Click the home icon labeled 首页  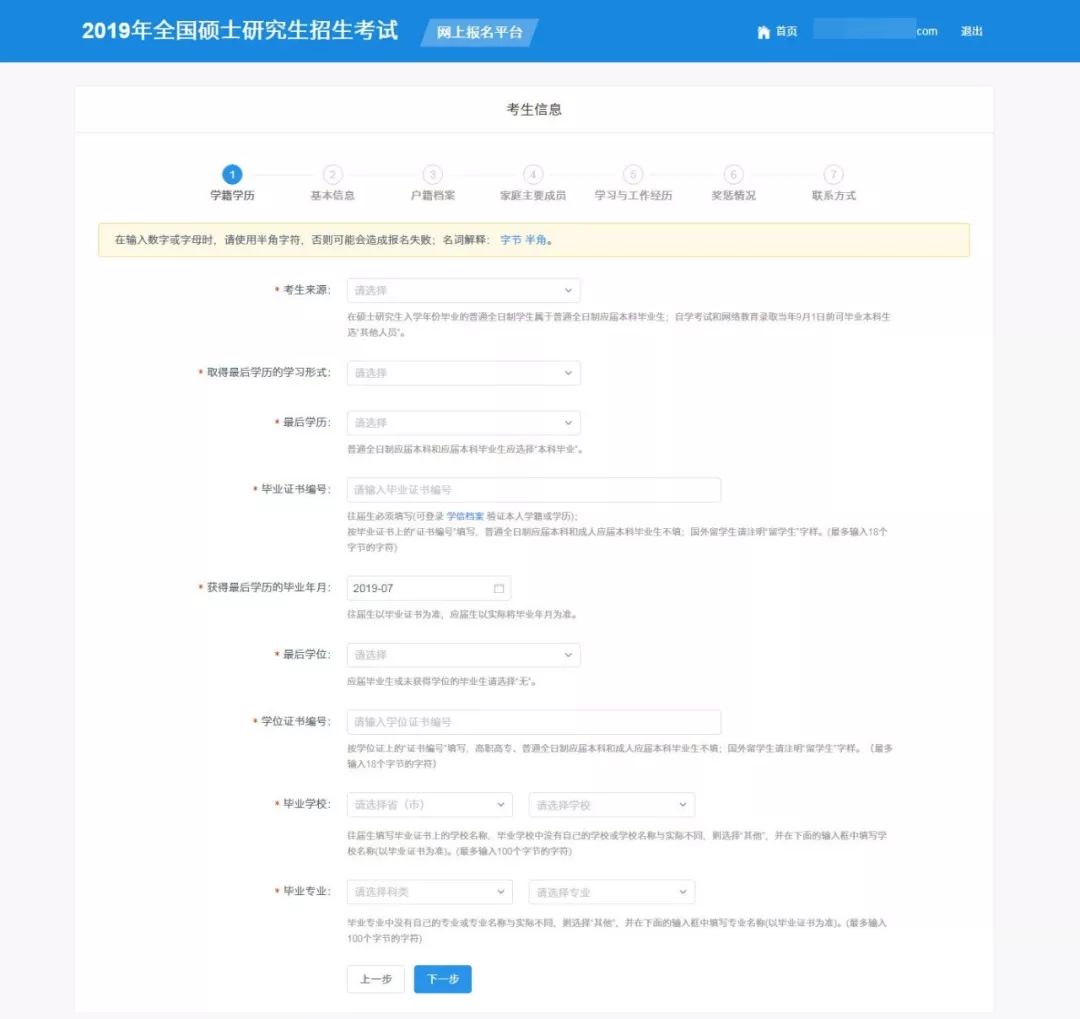(x=764, y=32)
